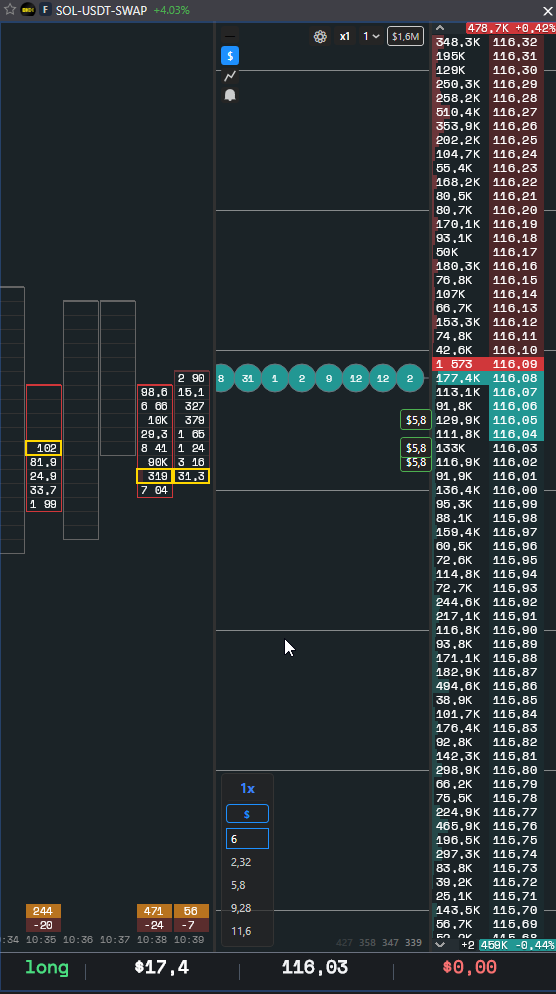Click the 10K cluster cell in 10:38 column

pyautogui.click(x=155, y=420)
